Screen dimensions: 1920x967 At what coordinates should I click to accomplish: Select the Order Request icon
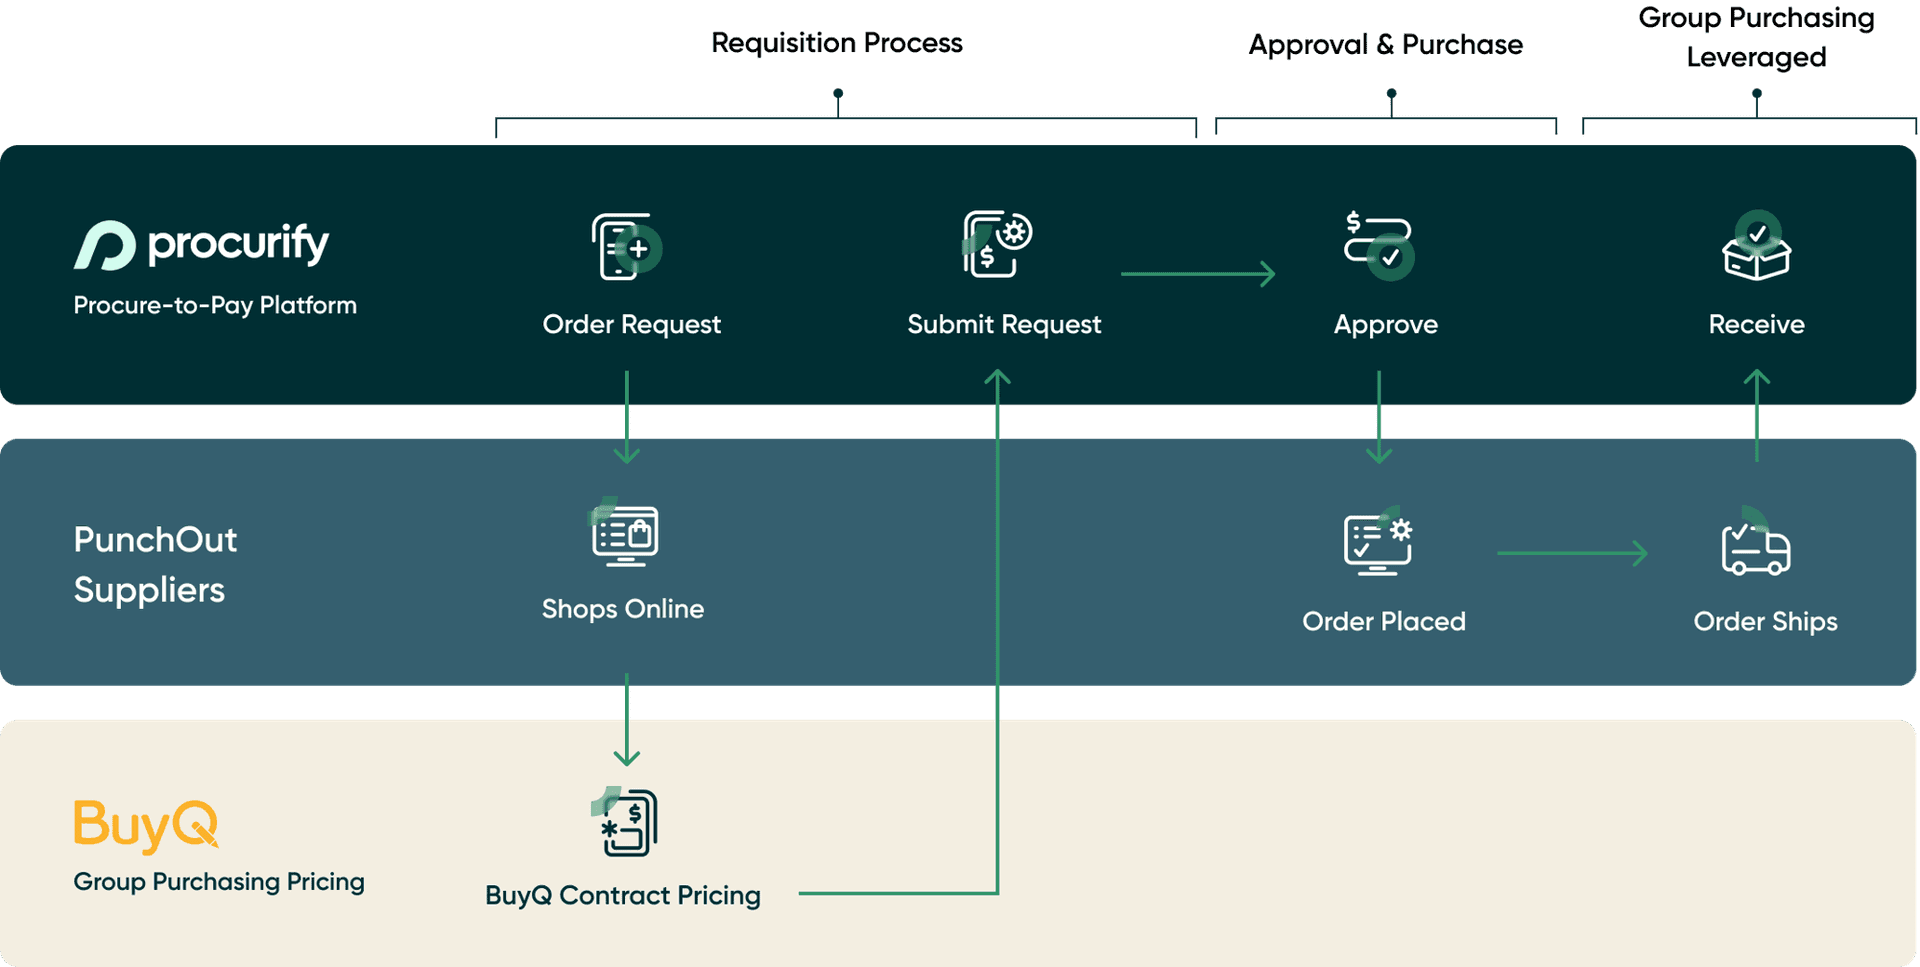pos(626,246)
